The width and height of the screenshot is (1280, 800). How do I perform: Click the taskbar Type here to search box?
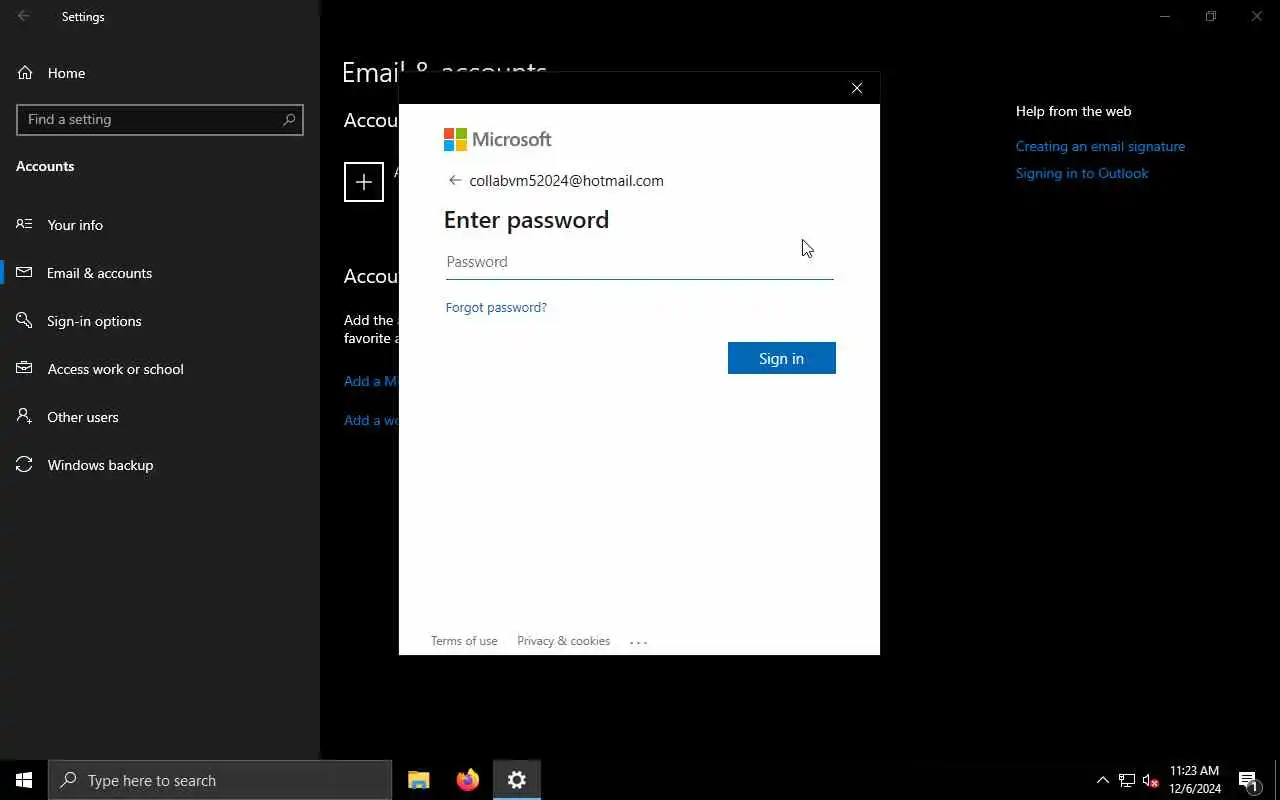click(220, 780)
